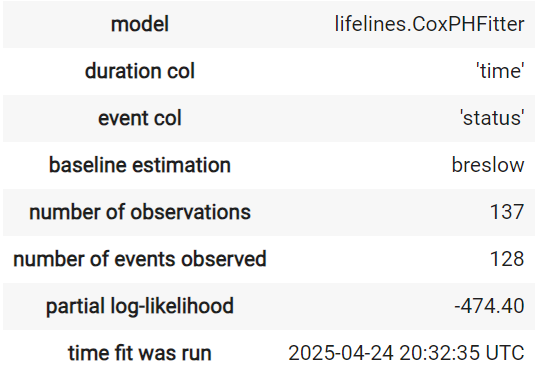This screenshot has height=377, width=538.
Task: Click the 'number of observations' label
Action: (x=140, y=212)
